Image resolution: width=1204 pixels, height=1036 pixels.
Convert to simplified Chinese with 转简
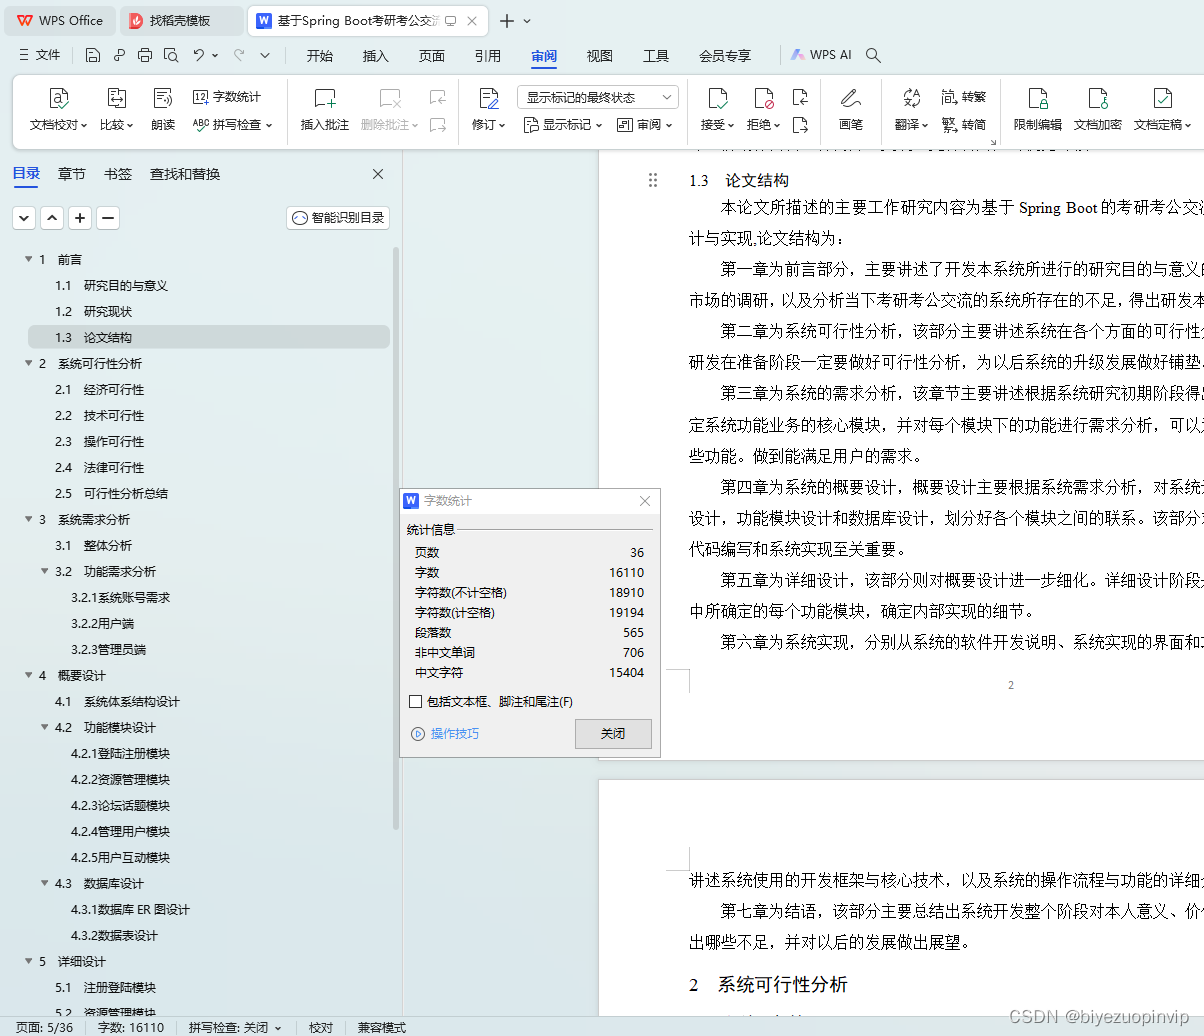(964, 125)
